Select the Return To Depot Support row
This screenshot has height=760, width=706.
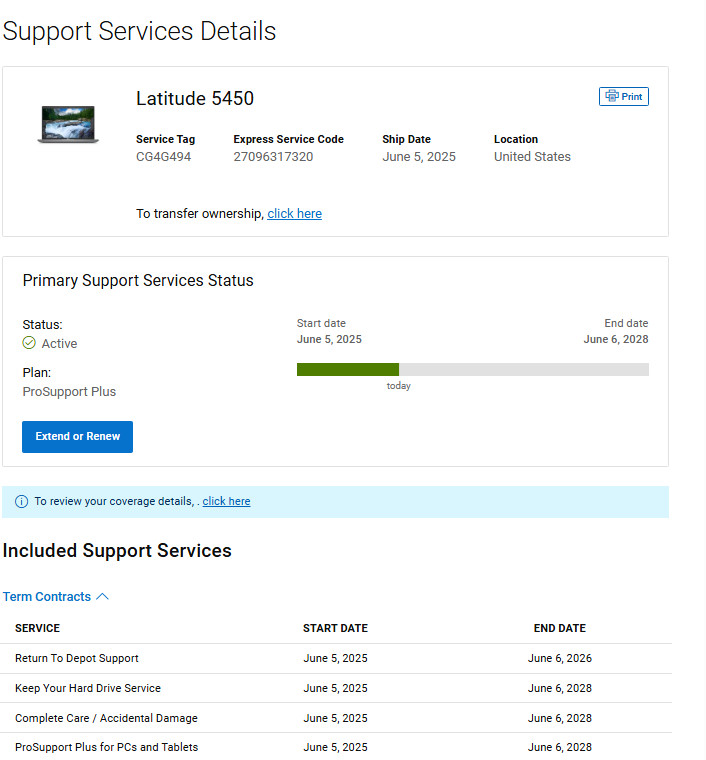coord(336,658)
